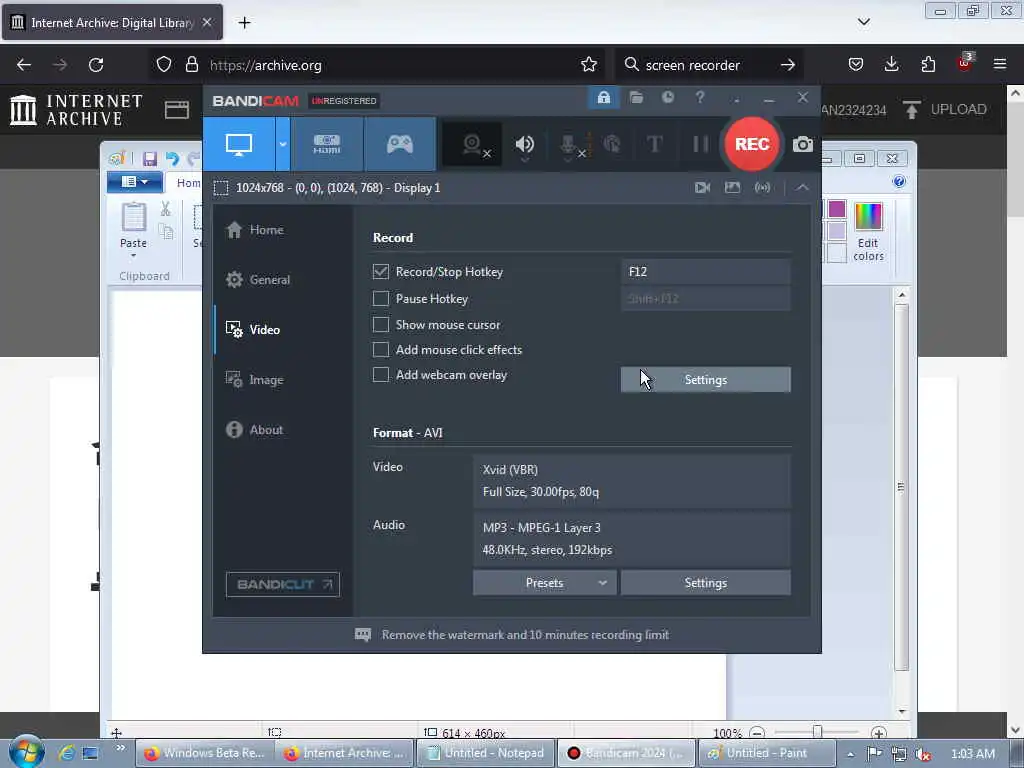Click the Upload link on Internet Archive

pos(944,109)
